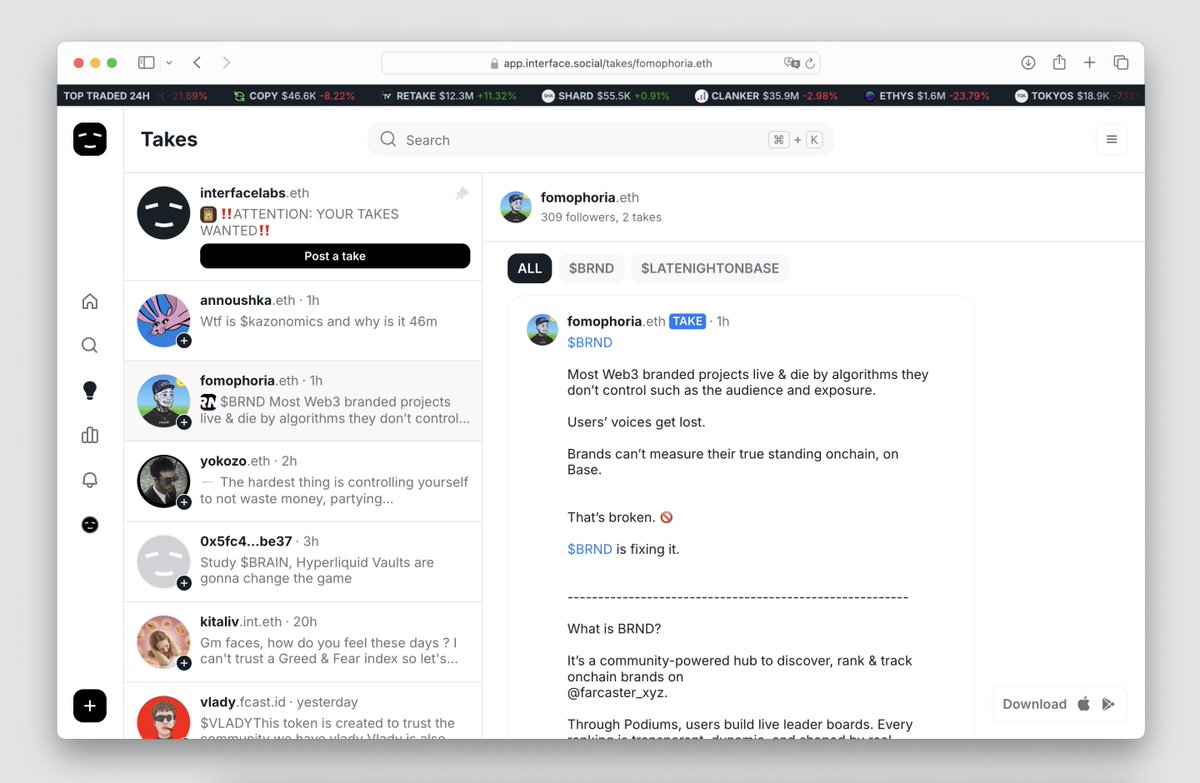Click the TOP TRADED 24H label
Image resolution: width=1200 pixels, height=783 pixels.
point(107,96)
